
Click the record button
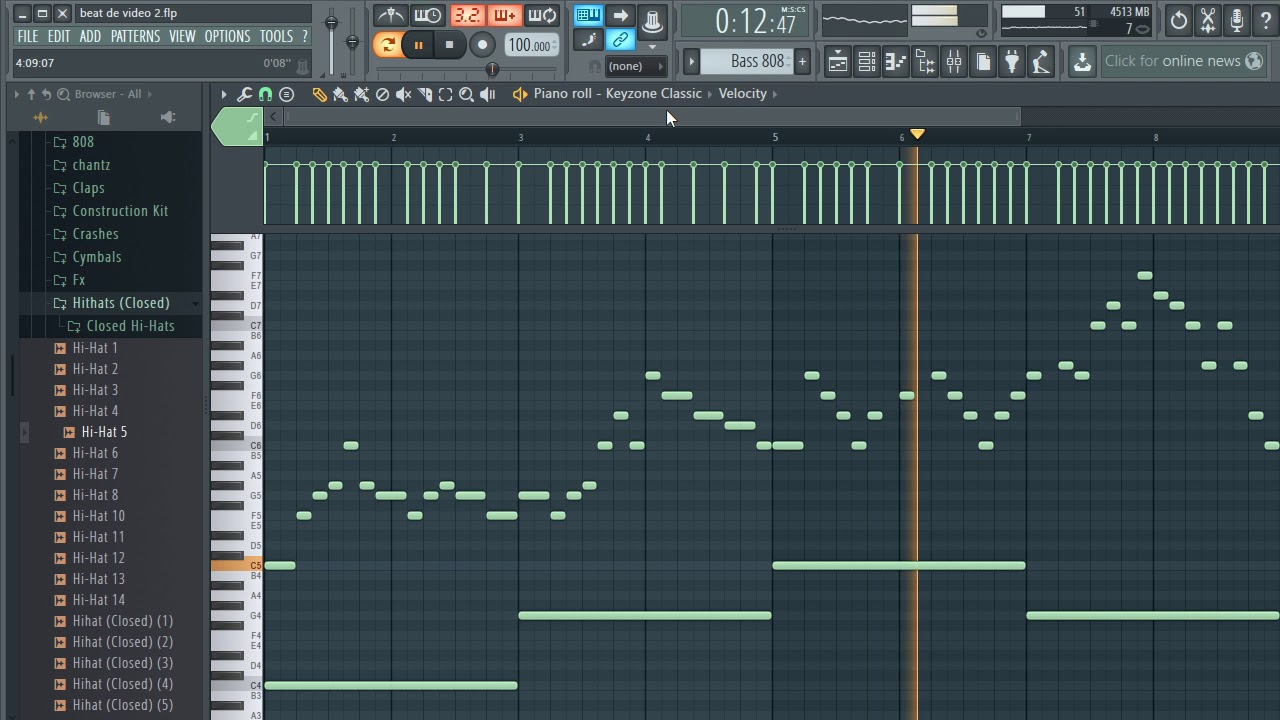[482, 44]
